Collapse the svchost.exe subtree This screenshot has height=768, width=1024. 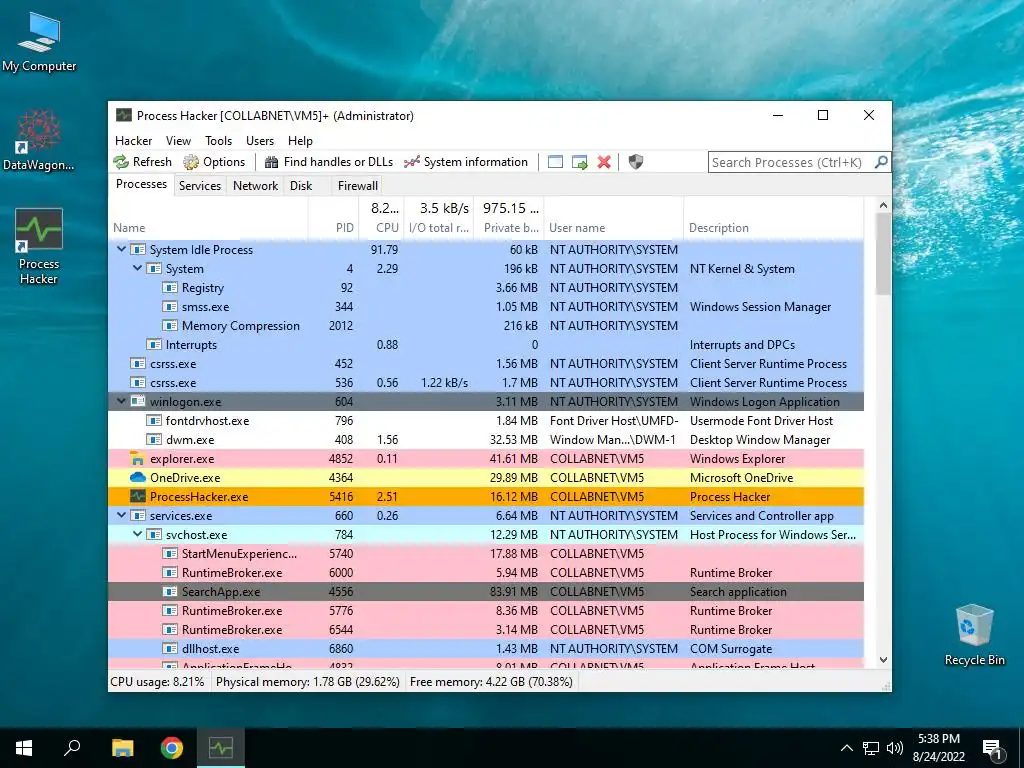tap(137, 534)
